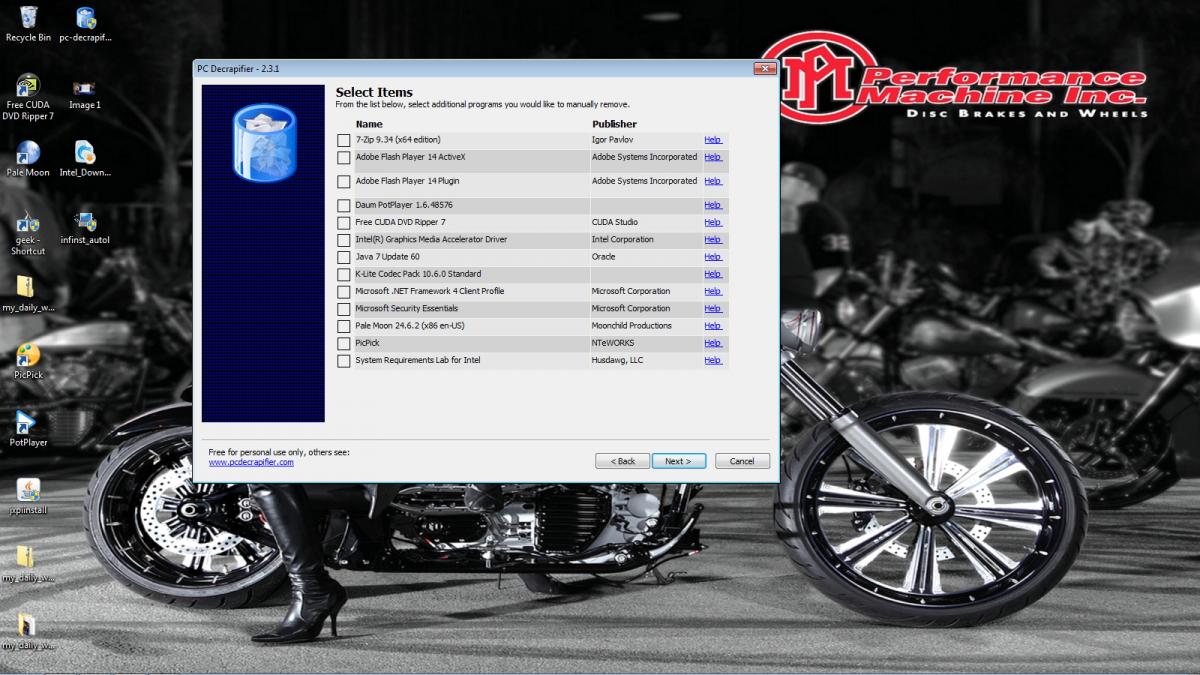This screenshot has width=1200, height=675.
Task: Select the 'CUDA Studio' publisher text
Action: [614, 222]
